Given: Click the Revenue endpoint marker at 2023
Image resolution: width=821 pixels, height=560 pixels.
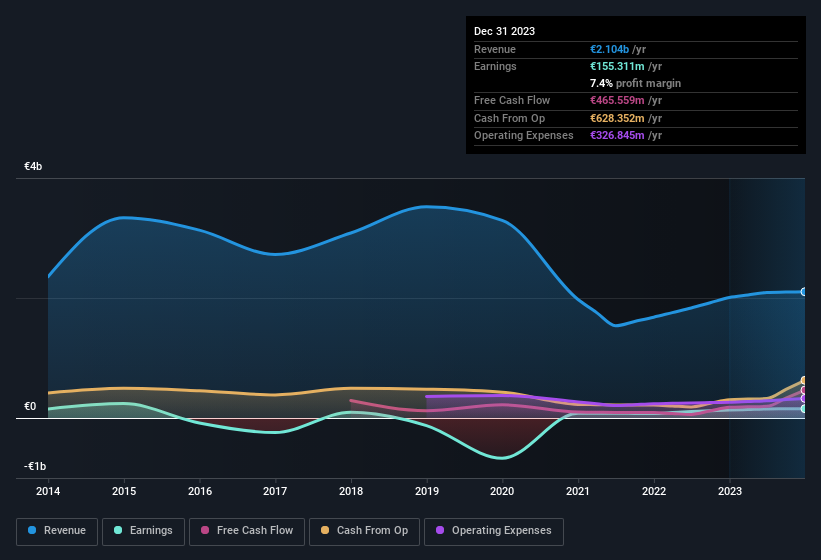Looking at the screenshot, I should pyautogui.click(x=804, y=292).
